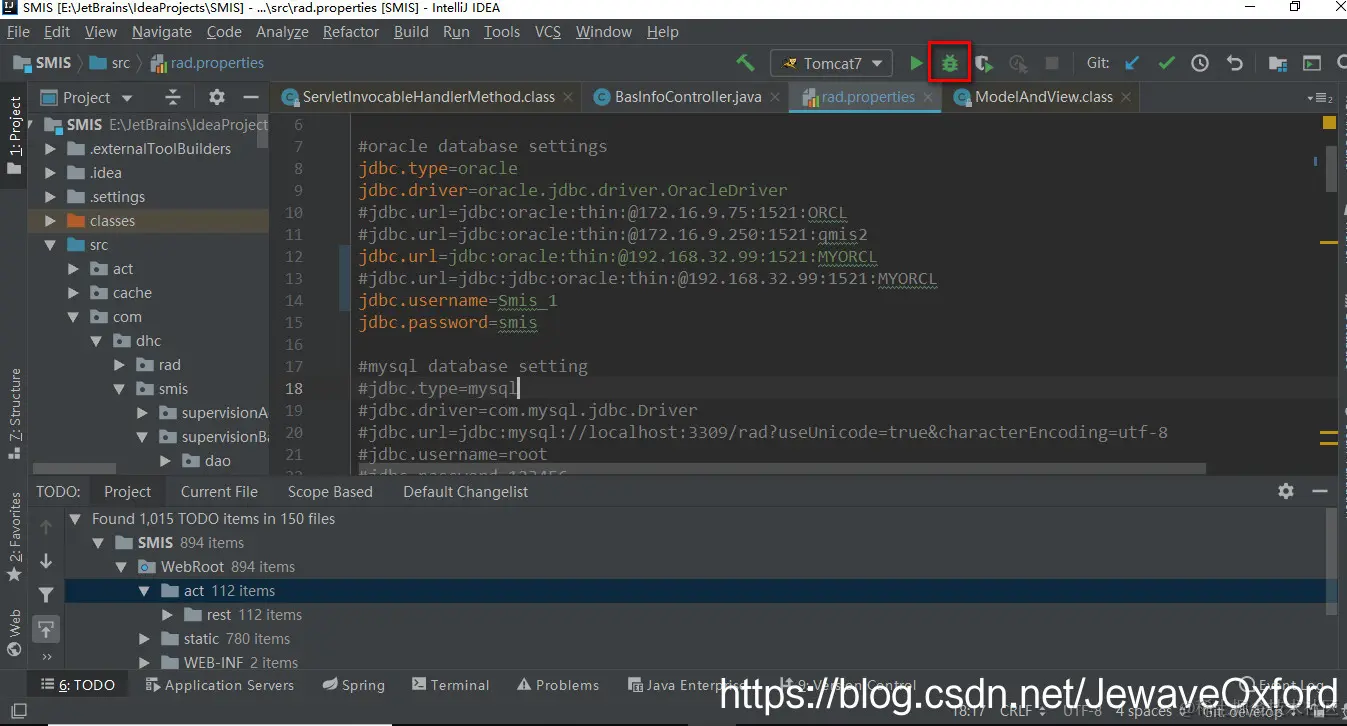Run with coverage icon
1347x726 pixels.
click(984, 63)
